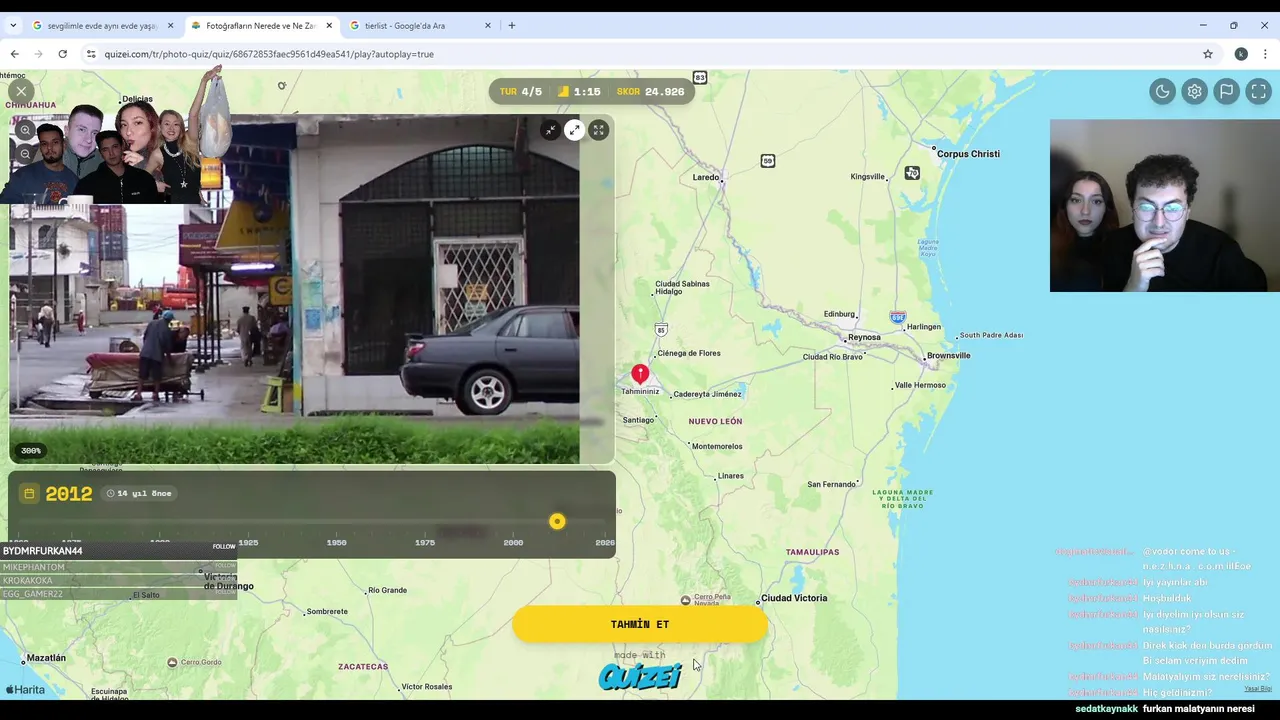Viewport: 1280px width, 720px height.
Task: Open quiz settings gear
Action: [x=1195, y=91]
